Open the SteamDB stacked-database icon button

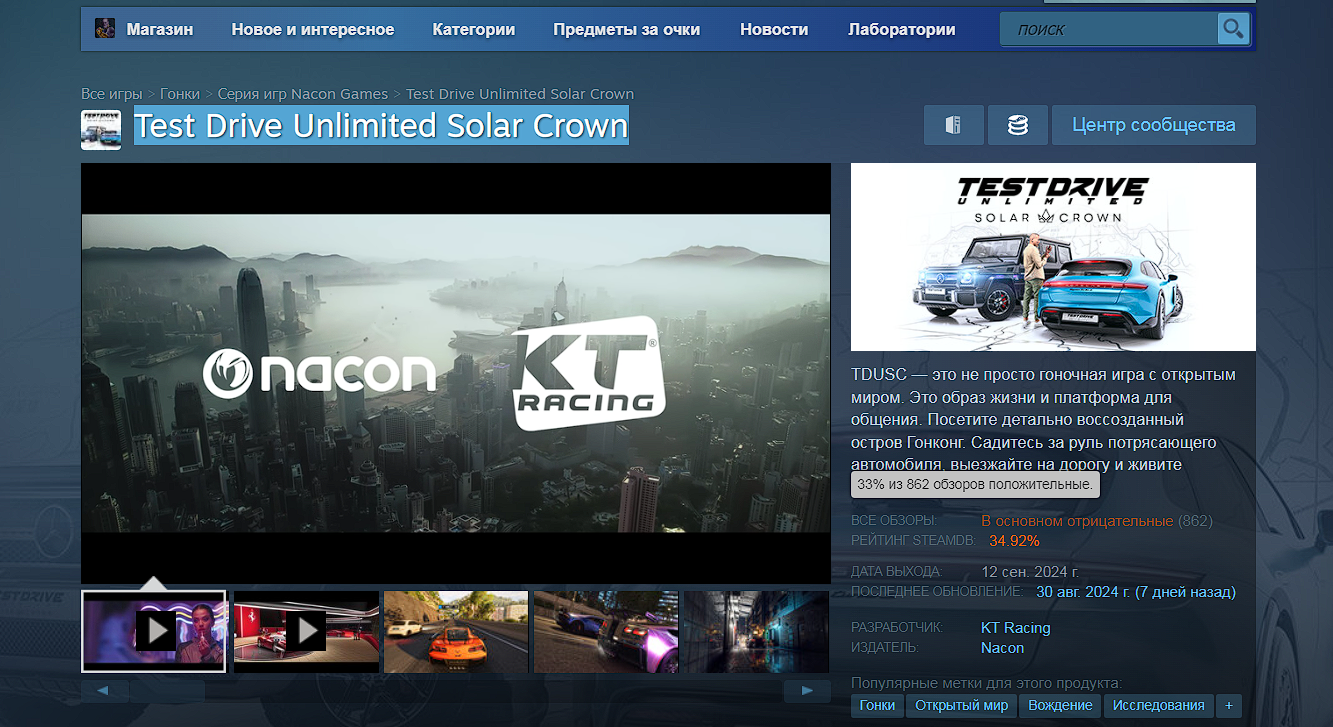click(x=1017, y=124)
